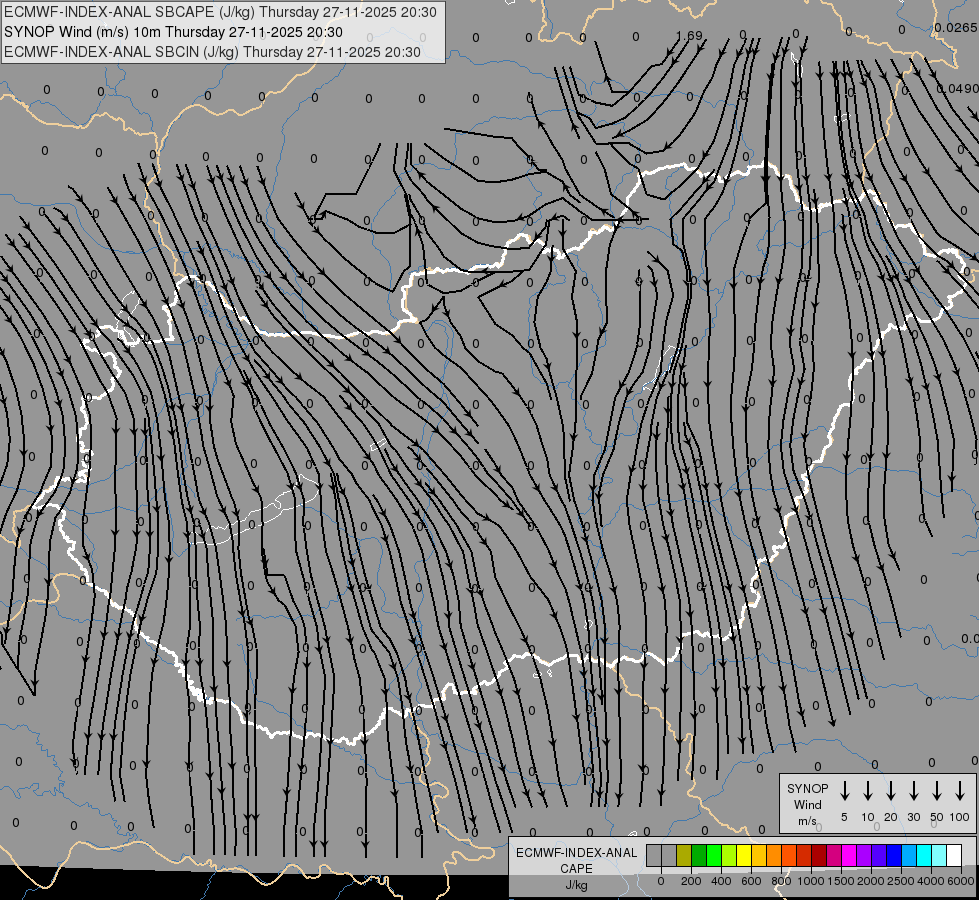The width and height of the screenshot is (979, 900).
Task: Click the 400 tick label in CAPE scale
Action: [721, 881]
